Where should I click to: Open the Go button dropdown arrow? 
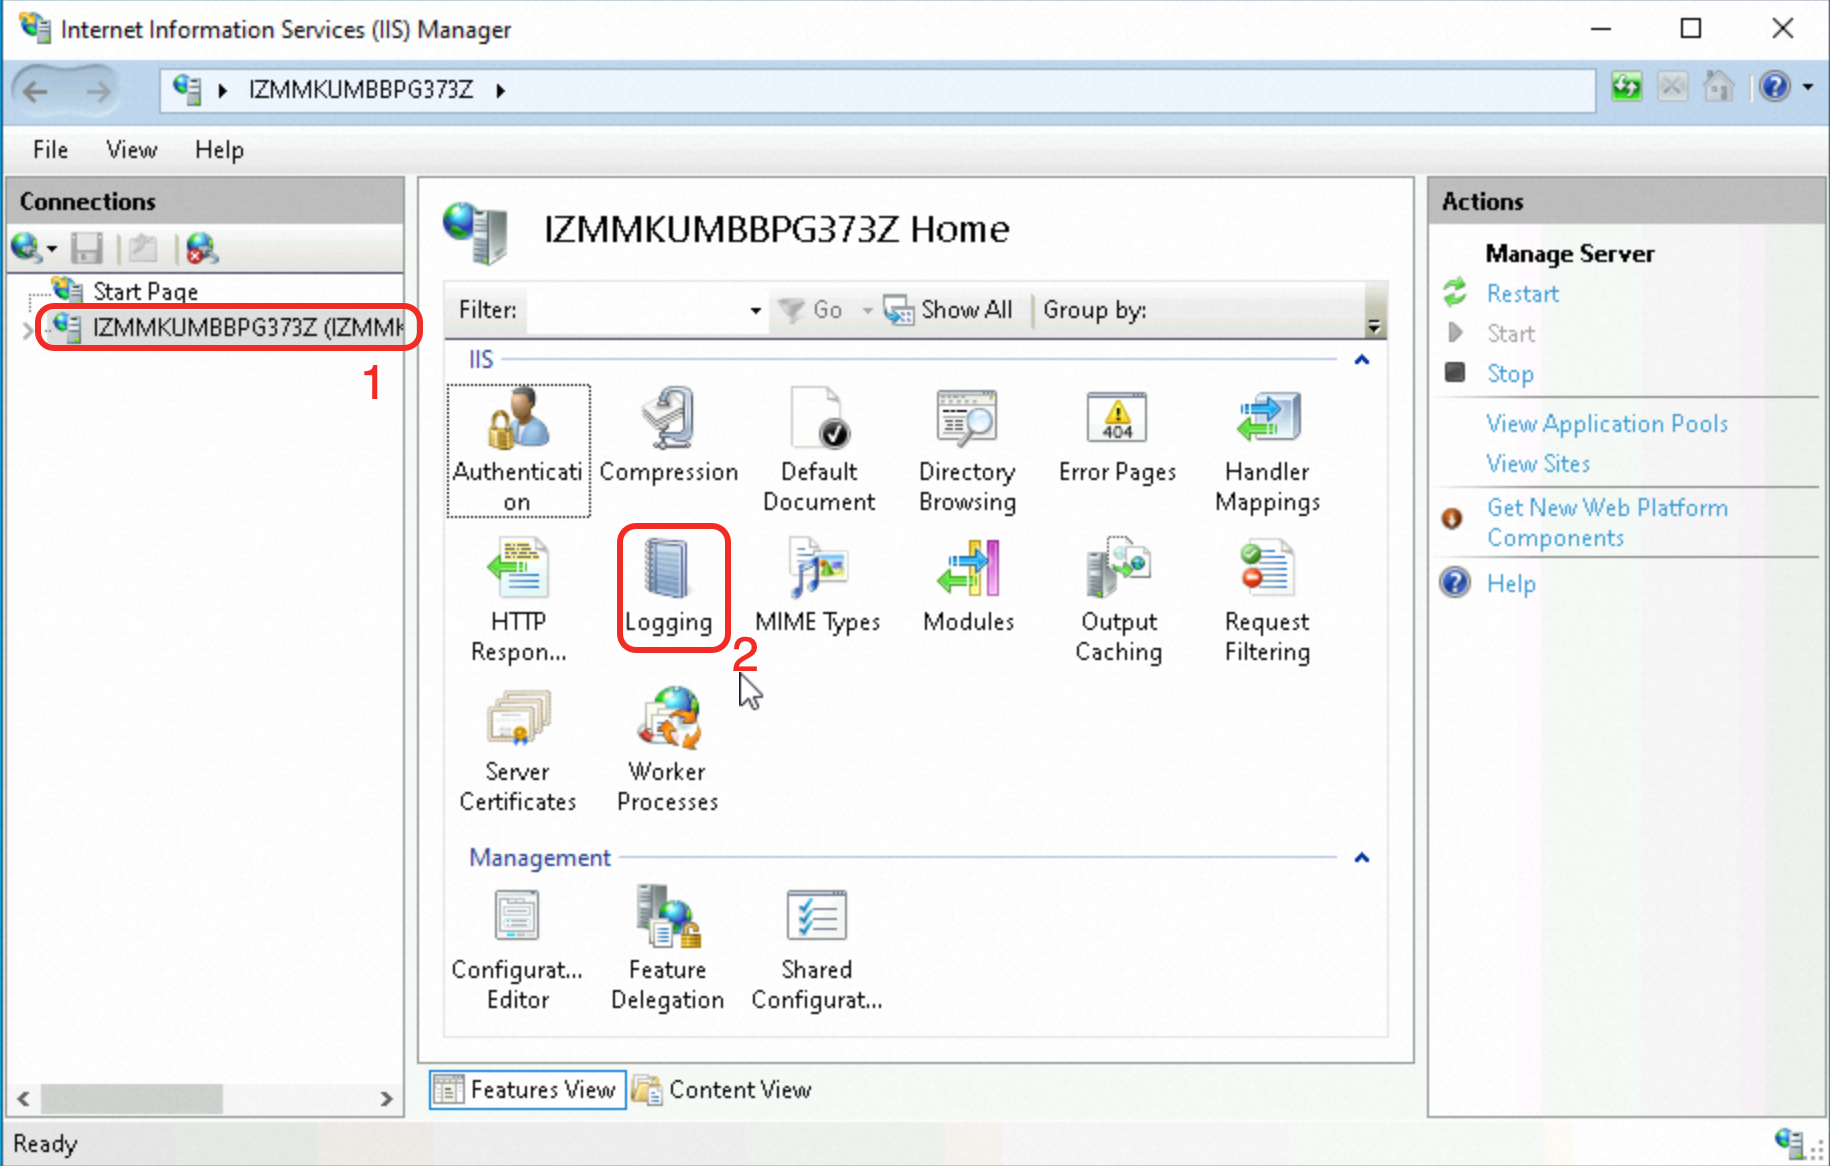867,310
